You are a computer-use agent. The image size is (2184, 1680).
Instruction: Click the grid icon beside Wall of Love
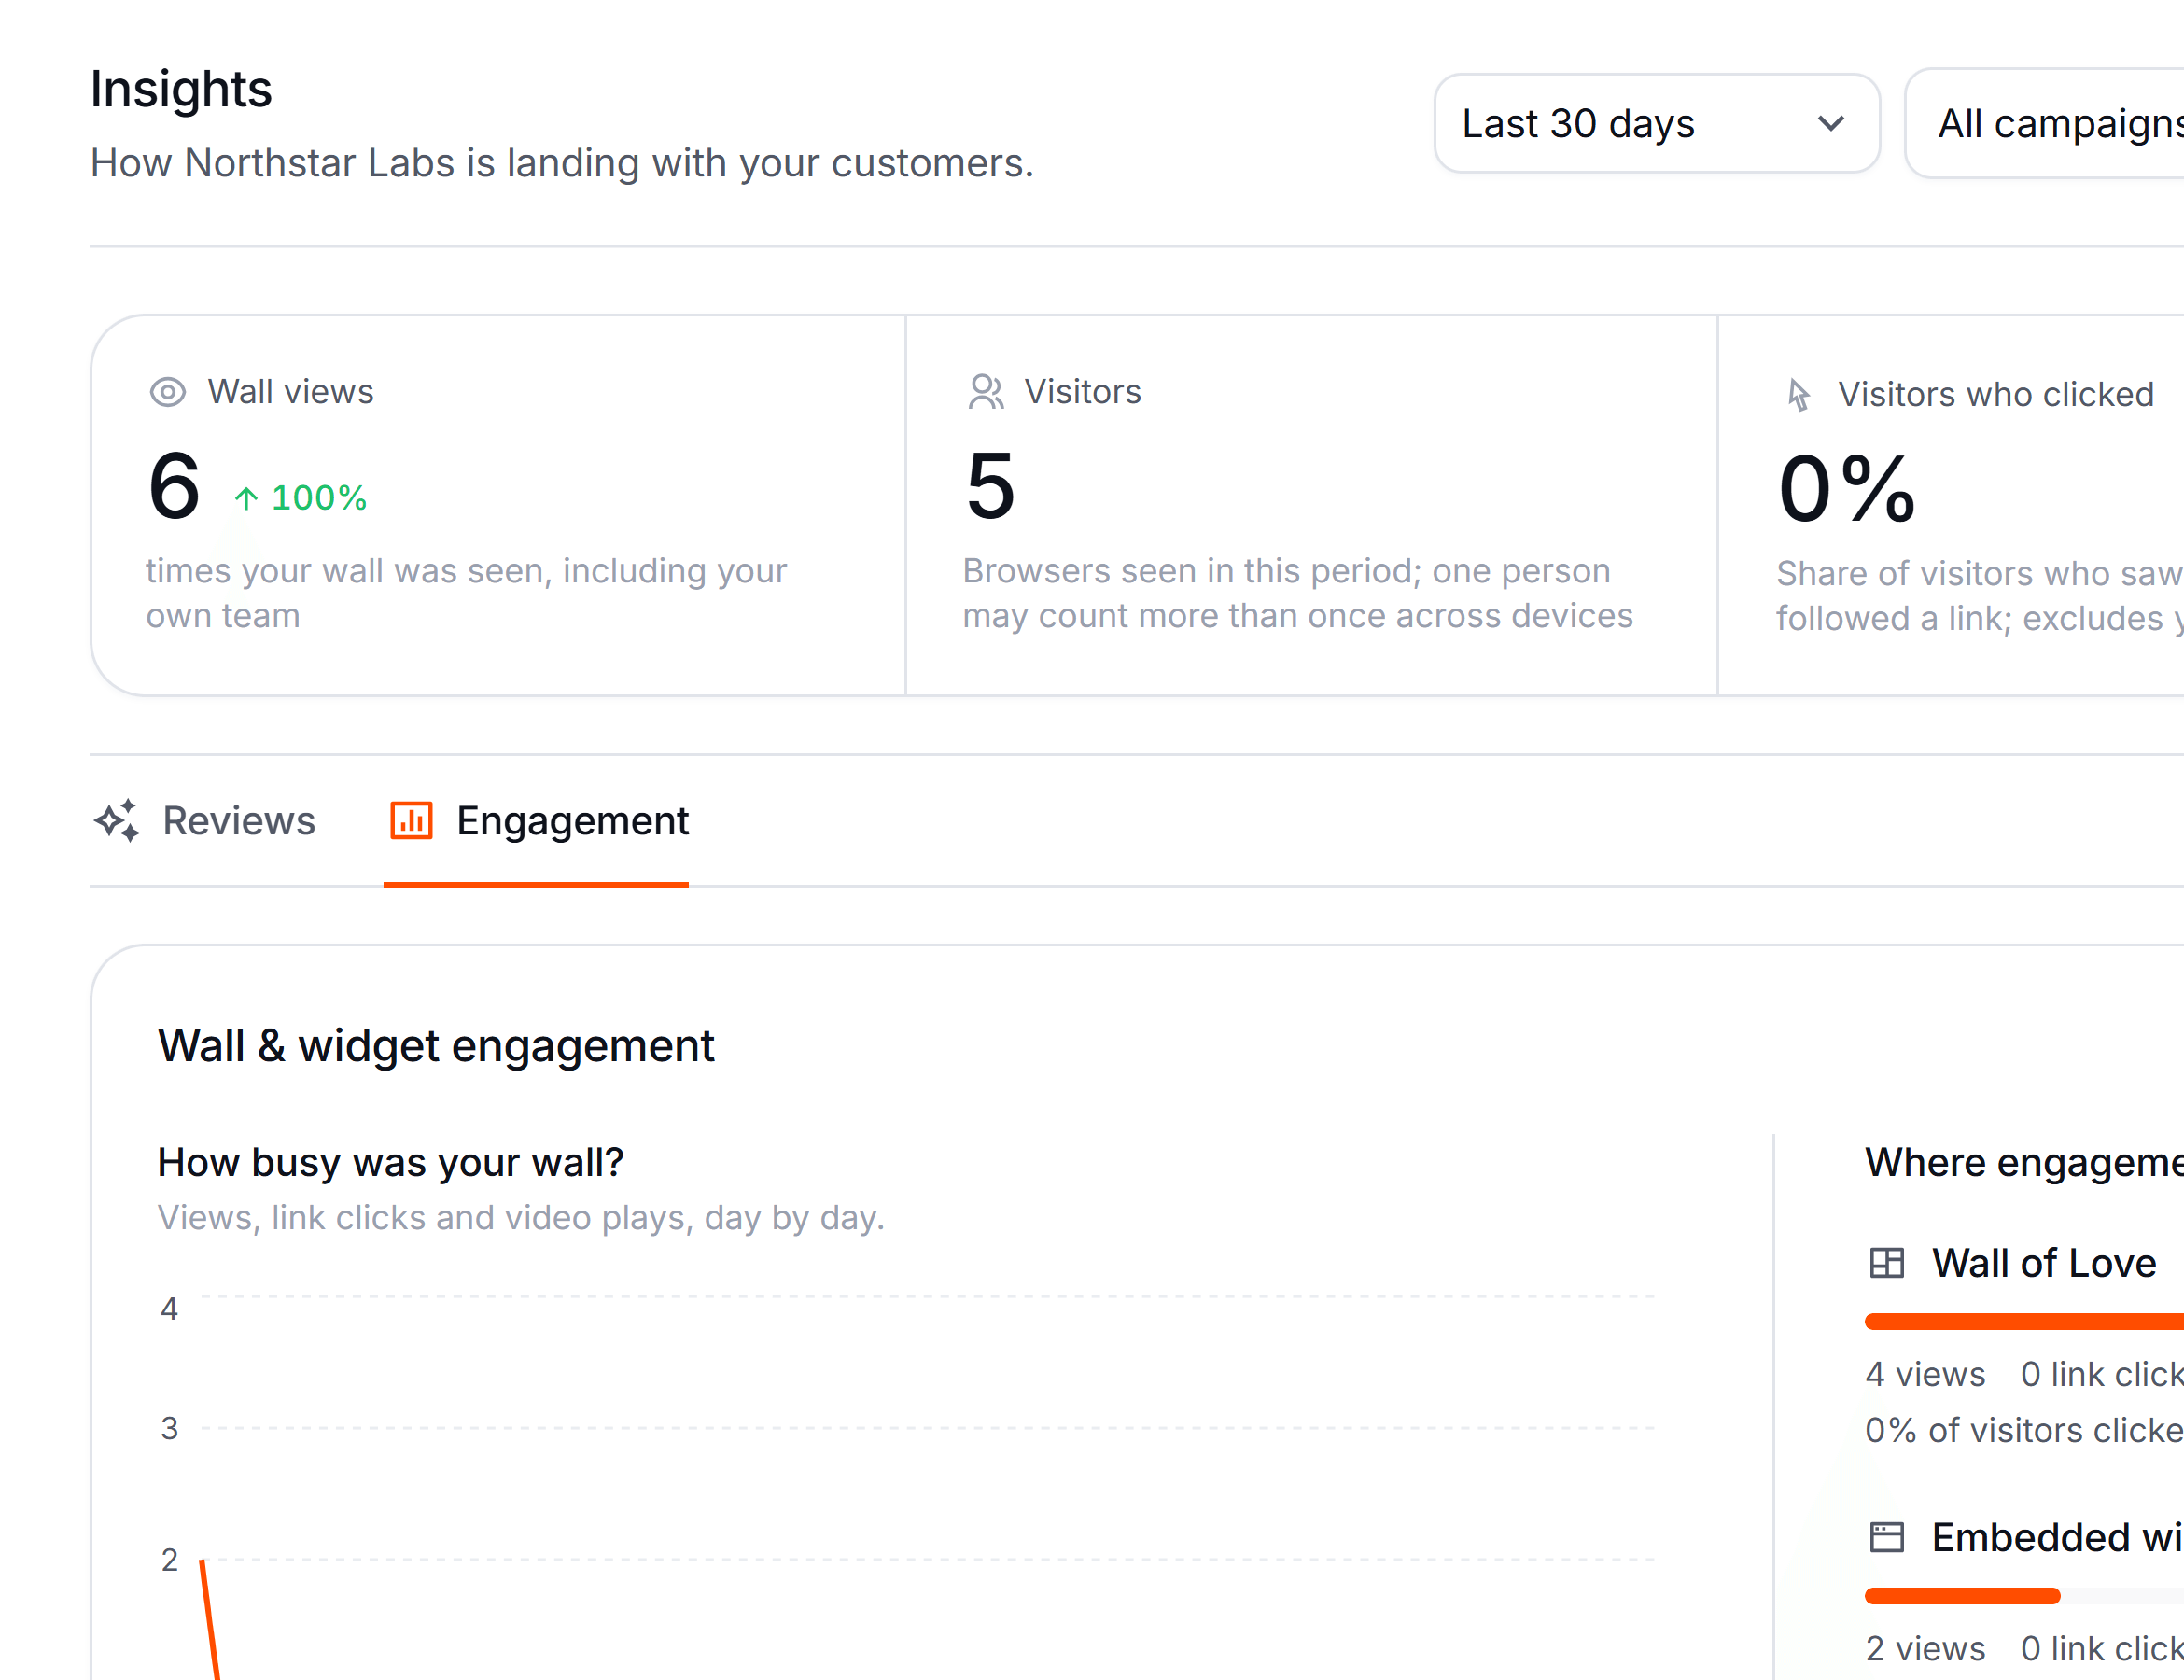1887,1263
